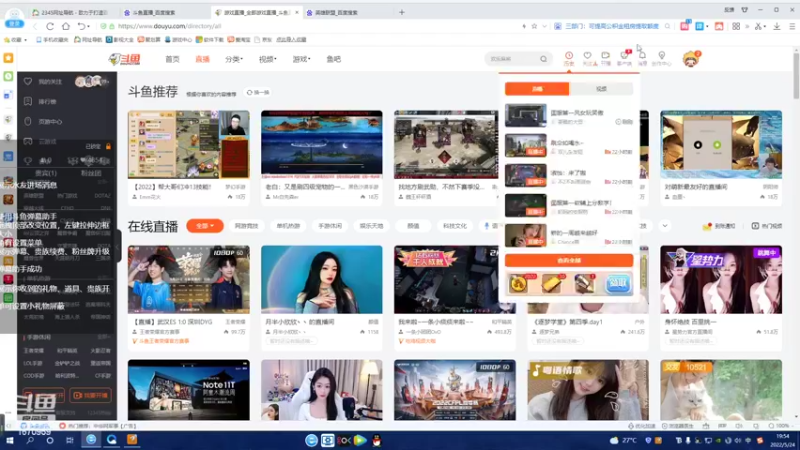This screenshot has width=800, height=450.
Task: Open 排行榜 in dark sidebar
Action: pyautogui.click(x=41, y=102)
